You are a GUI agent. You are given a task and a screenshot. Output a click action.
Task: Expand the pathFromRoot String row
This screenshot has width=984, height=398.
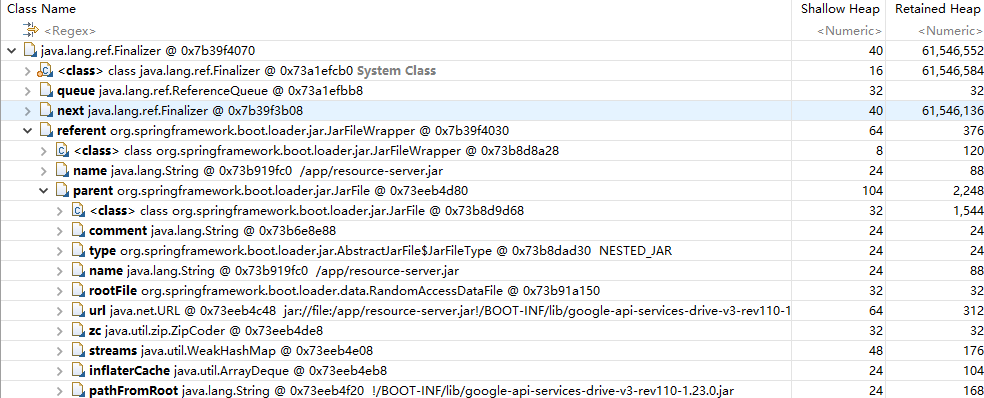coord(60,390)
